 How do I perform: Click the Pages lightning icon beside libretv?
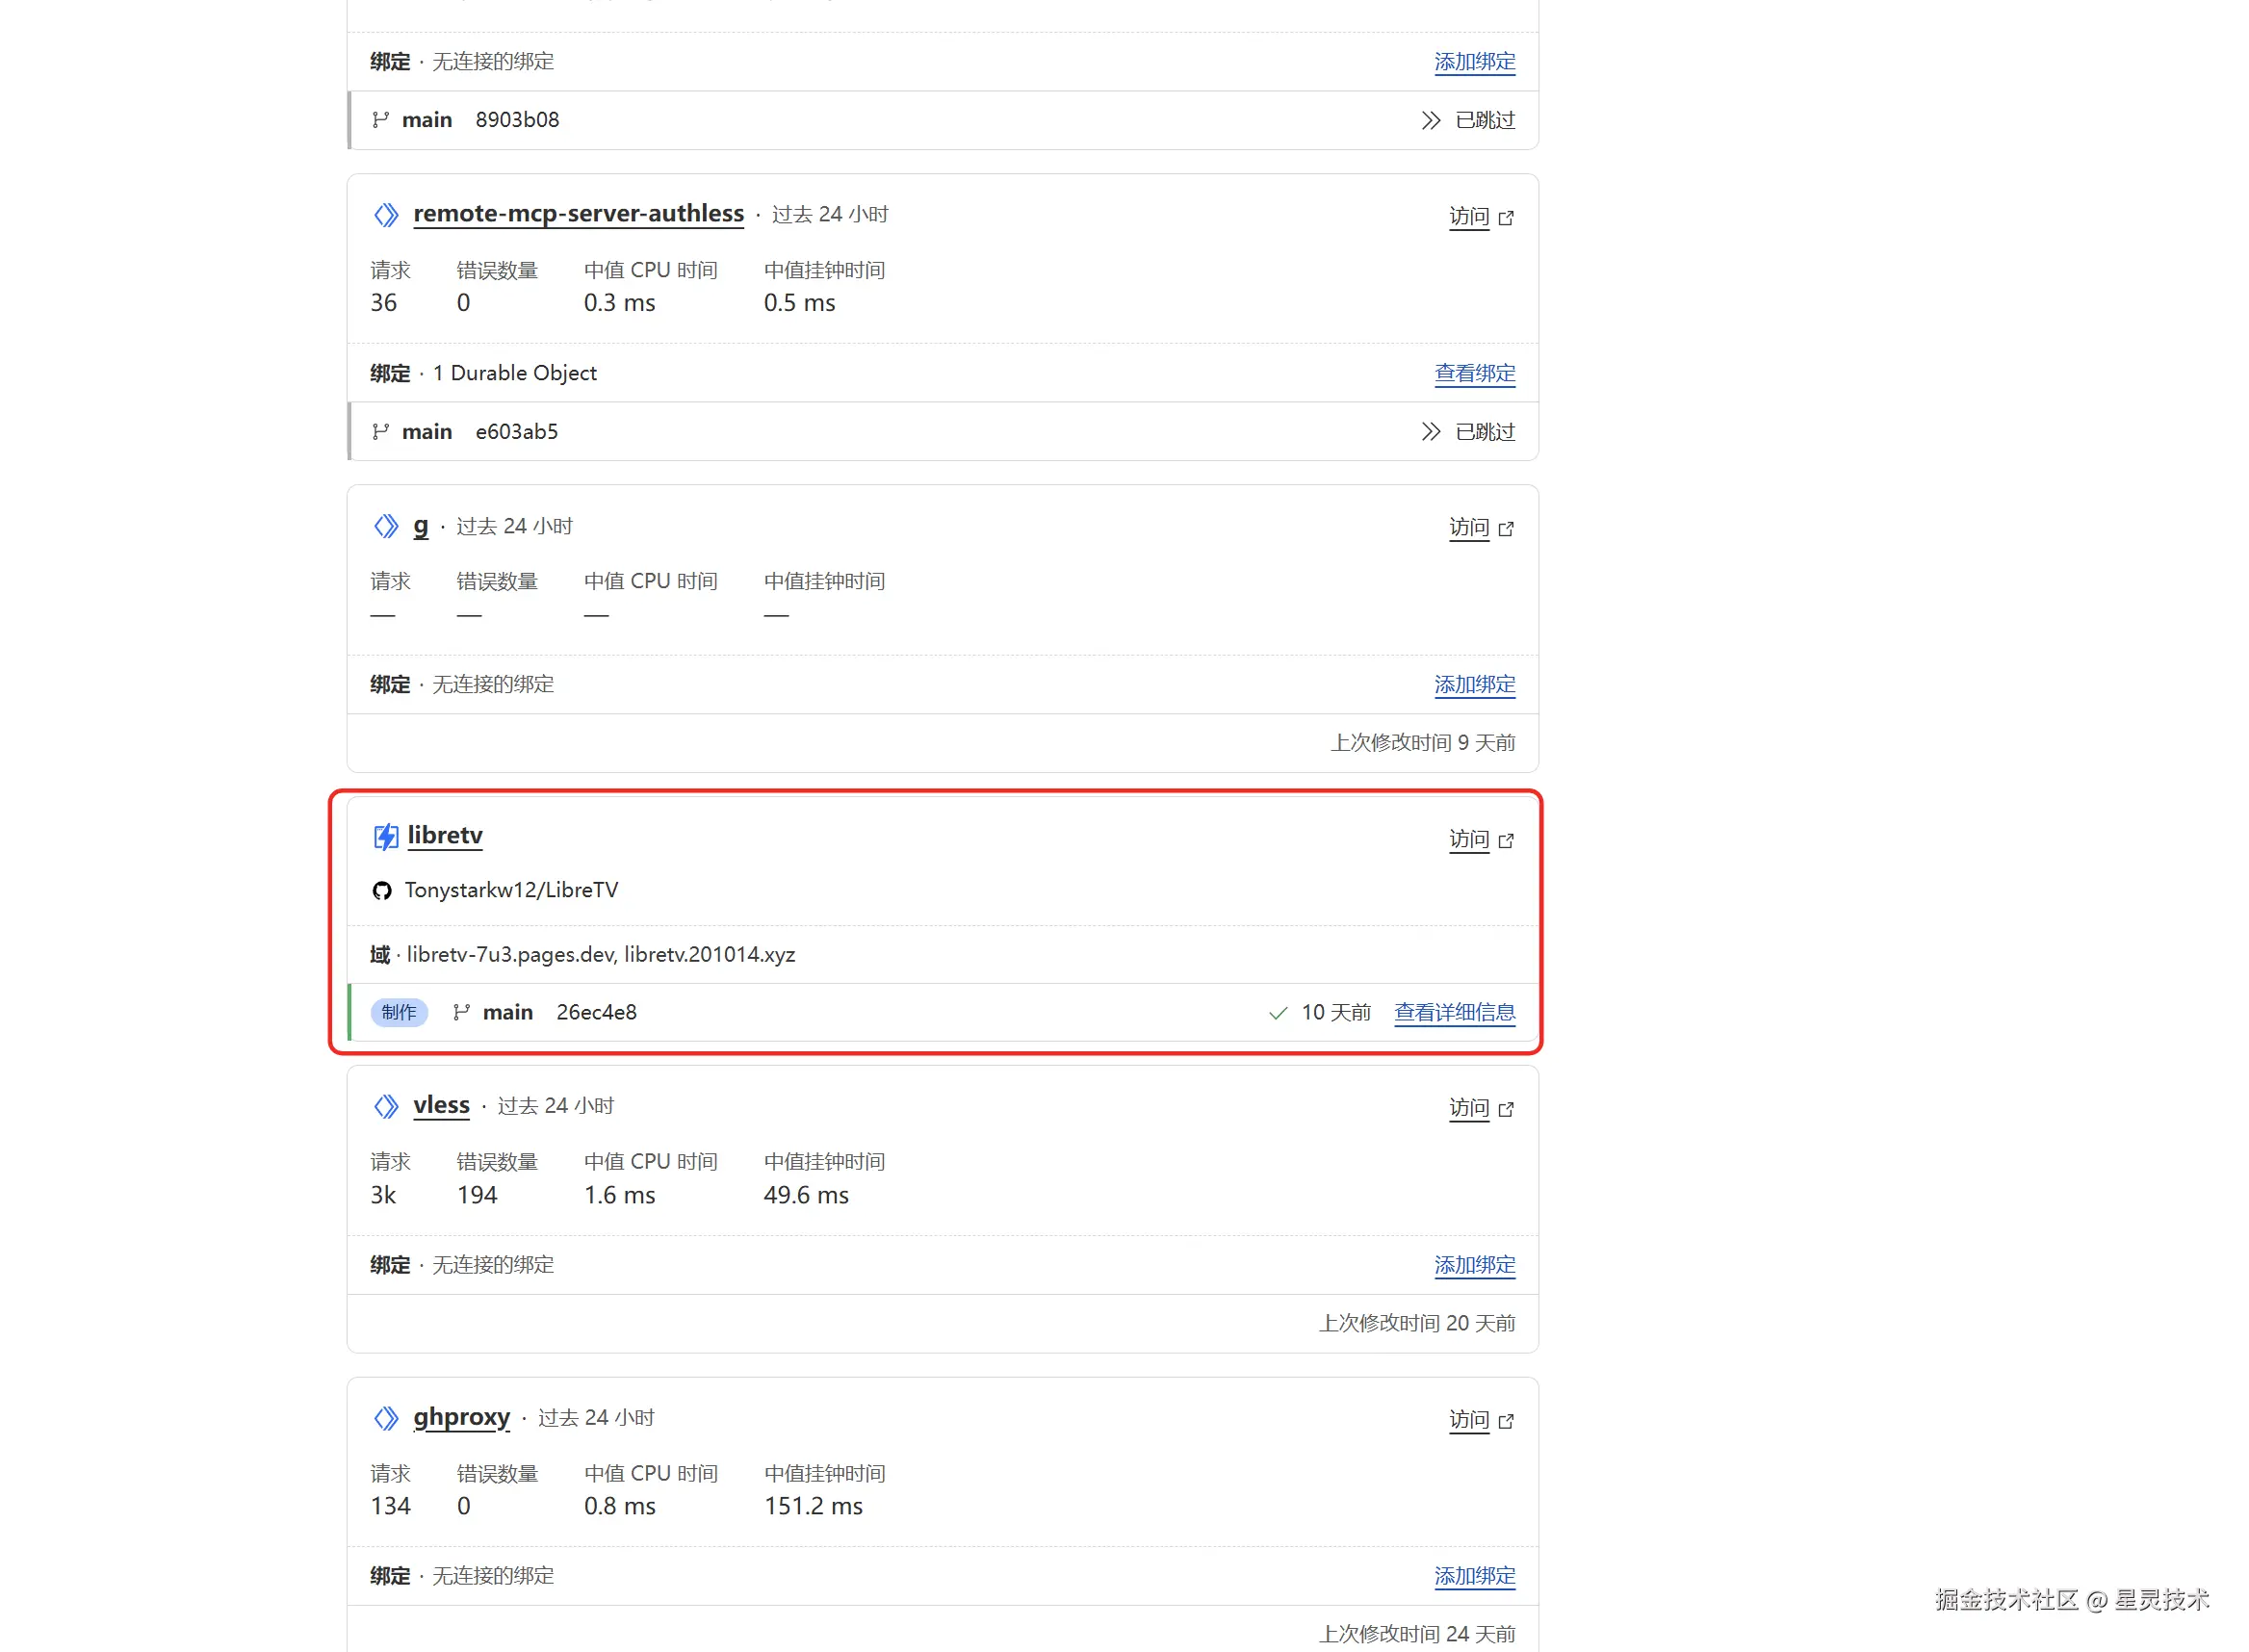385,837
